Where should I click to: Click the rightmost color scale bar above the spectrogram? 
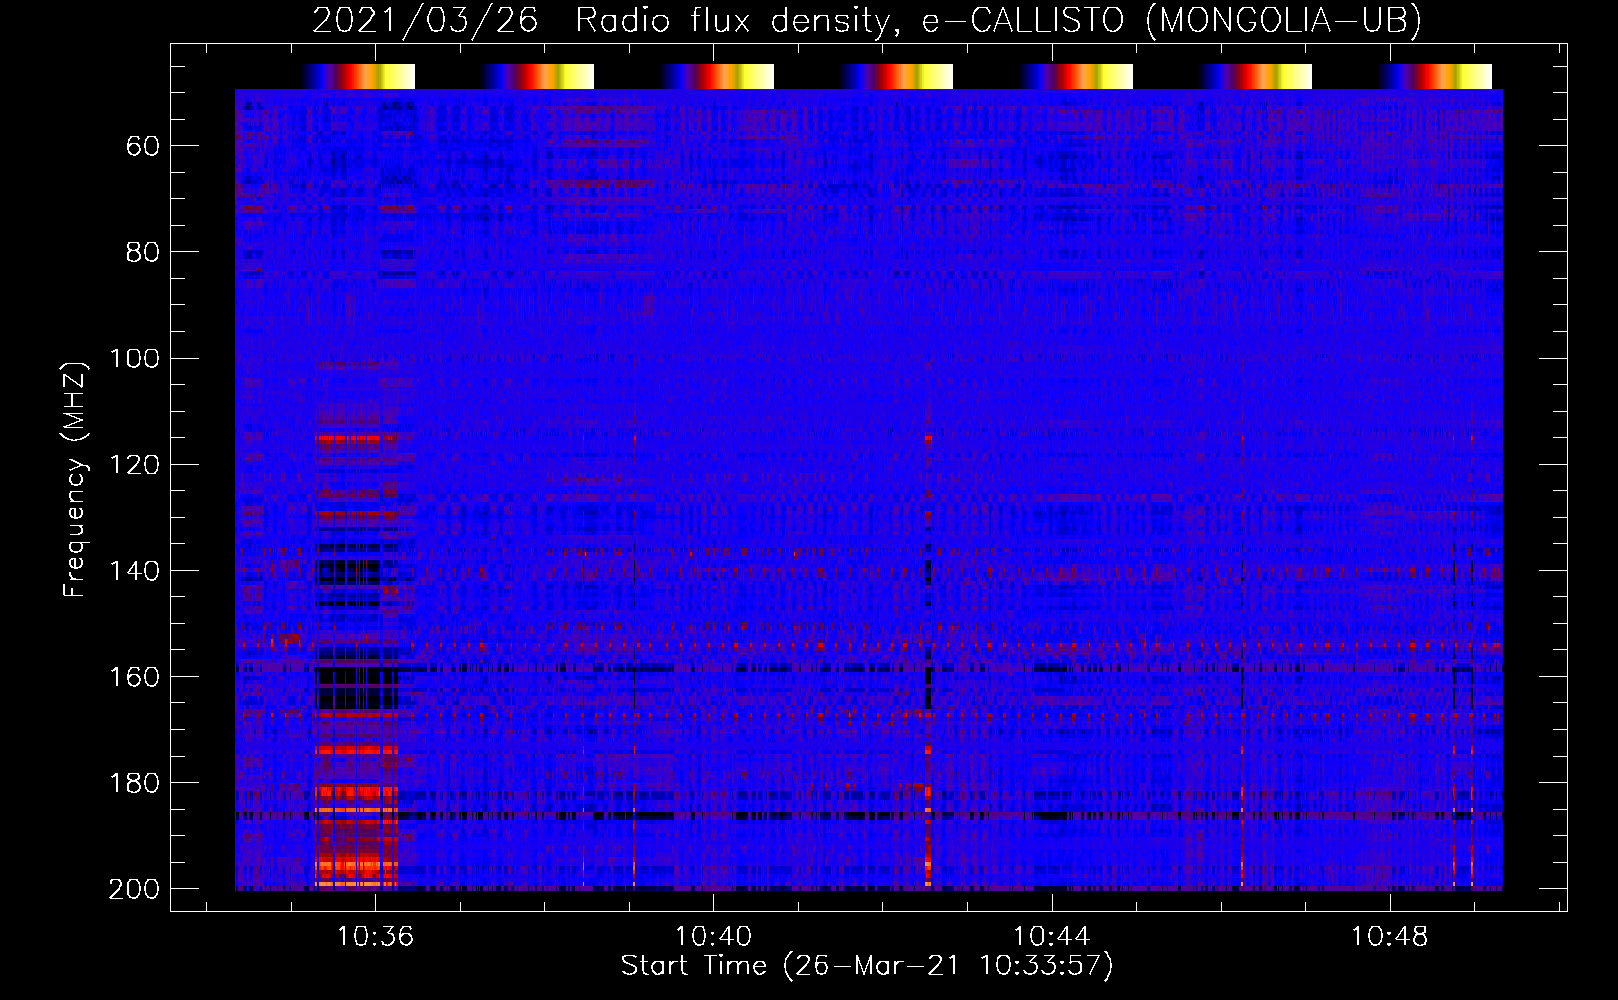[x=1437, y=76]
